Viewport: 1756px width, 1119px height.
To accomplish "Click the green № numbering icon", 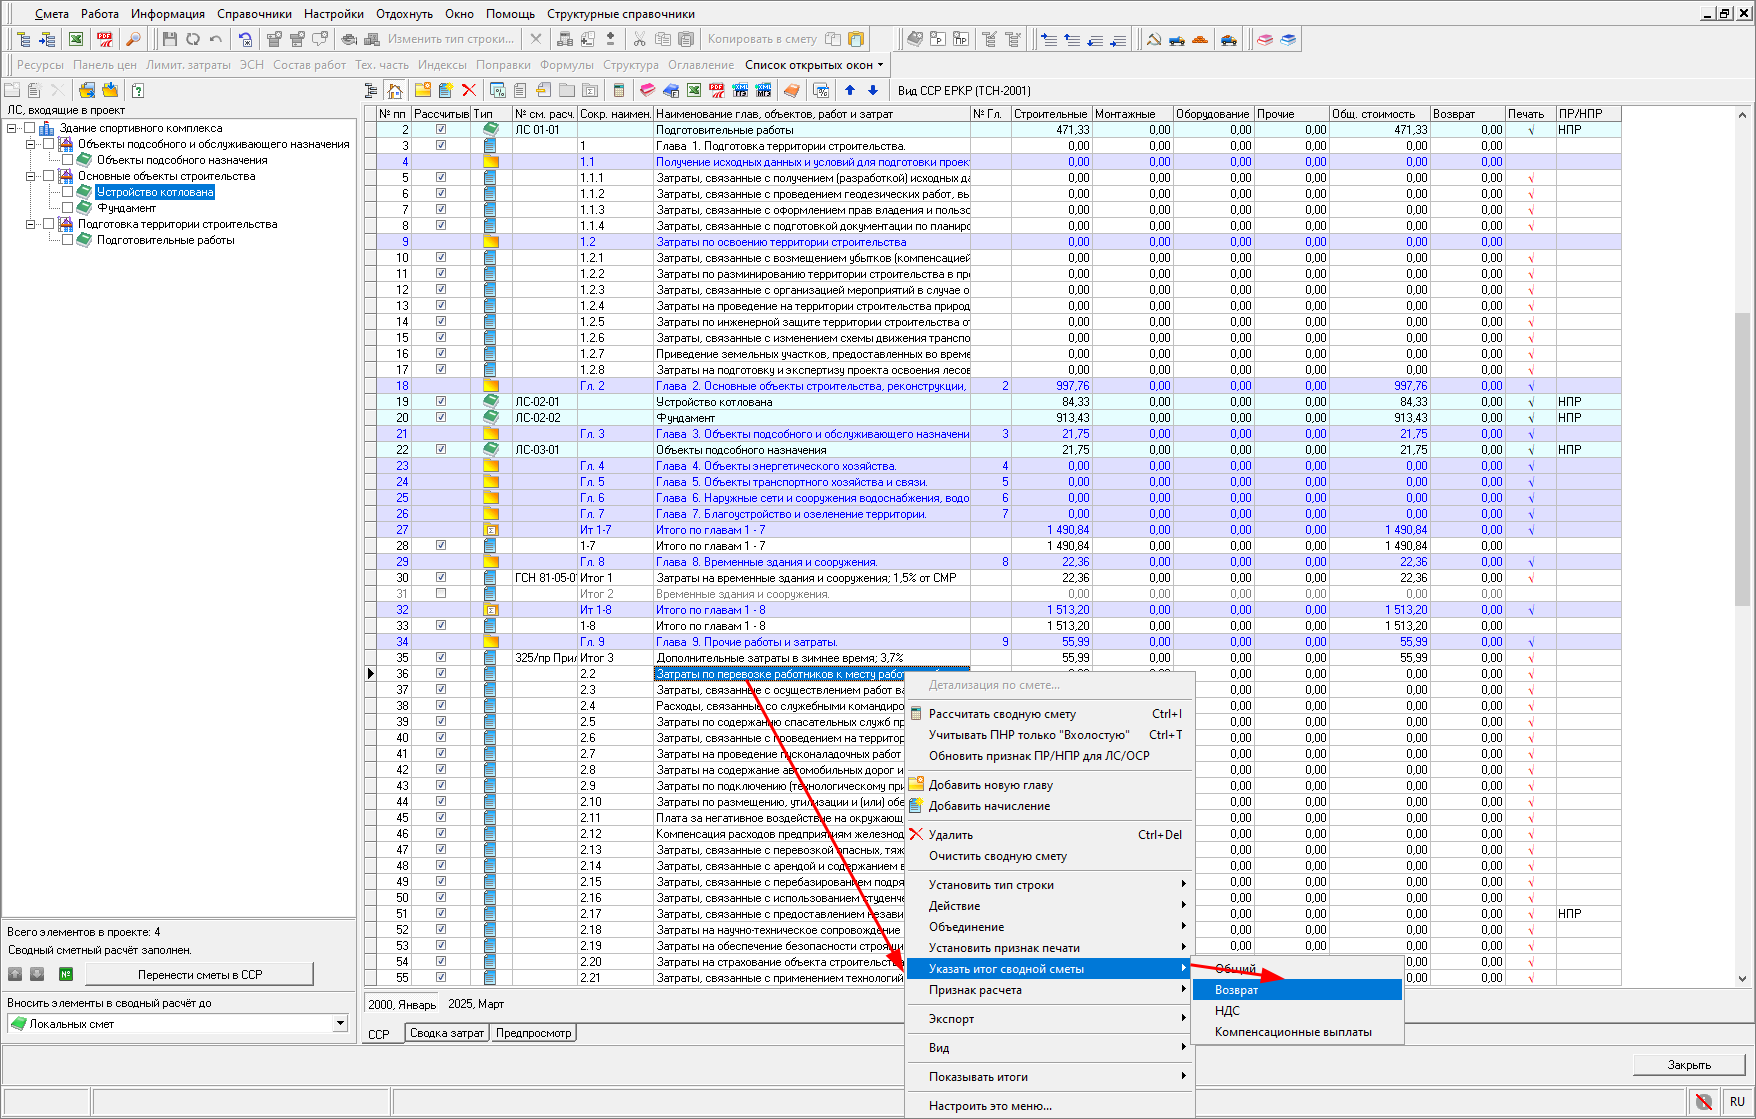I will pos(66,974).
